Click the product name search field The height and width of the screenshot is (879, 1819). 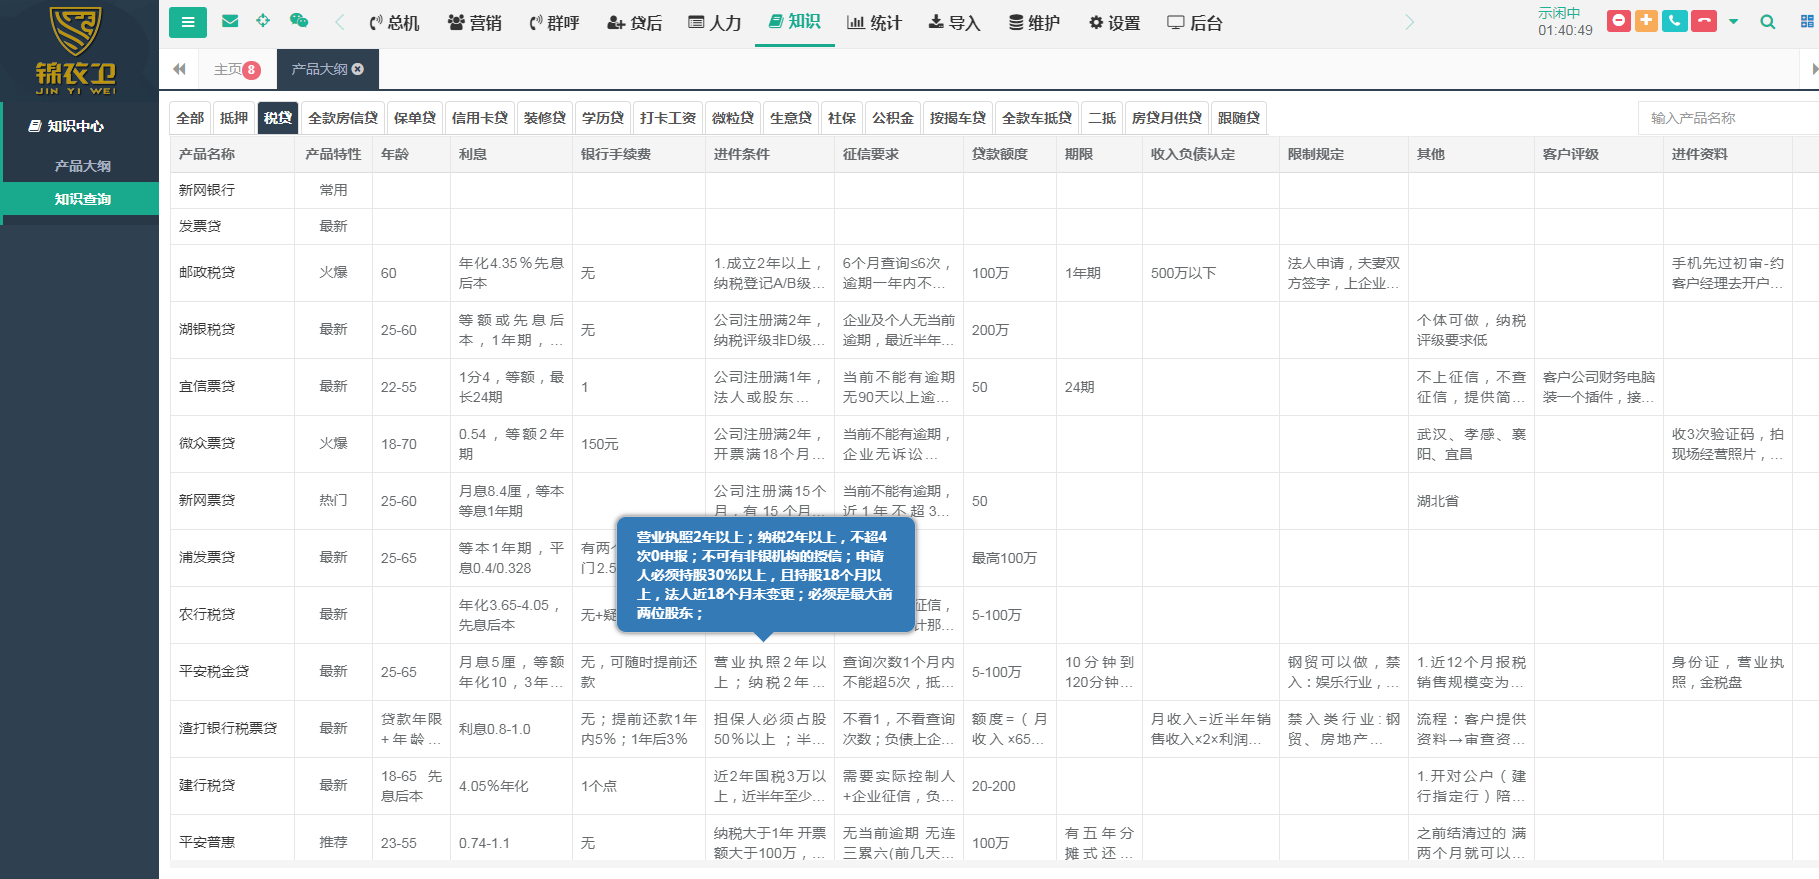pos(1727,118)
